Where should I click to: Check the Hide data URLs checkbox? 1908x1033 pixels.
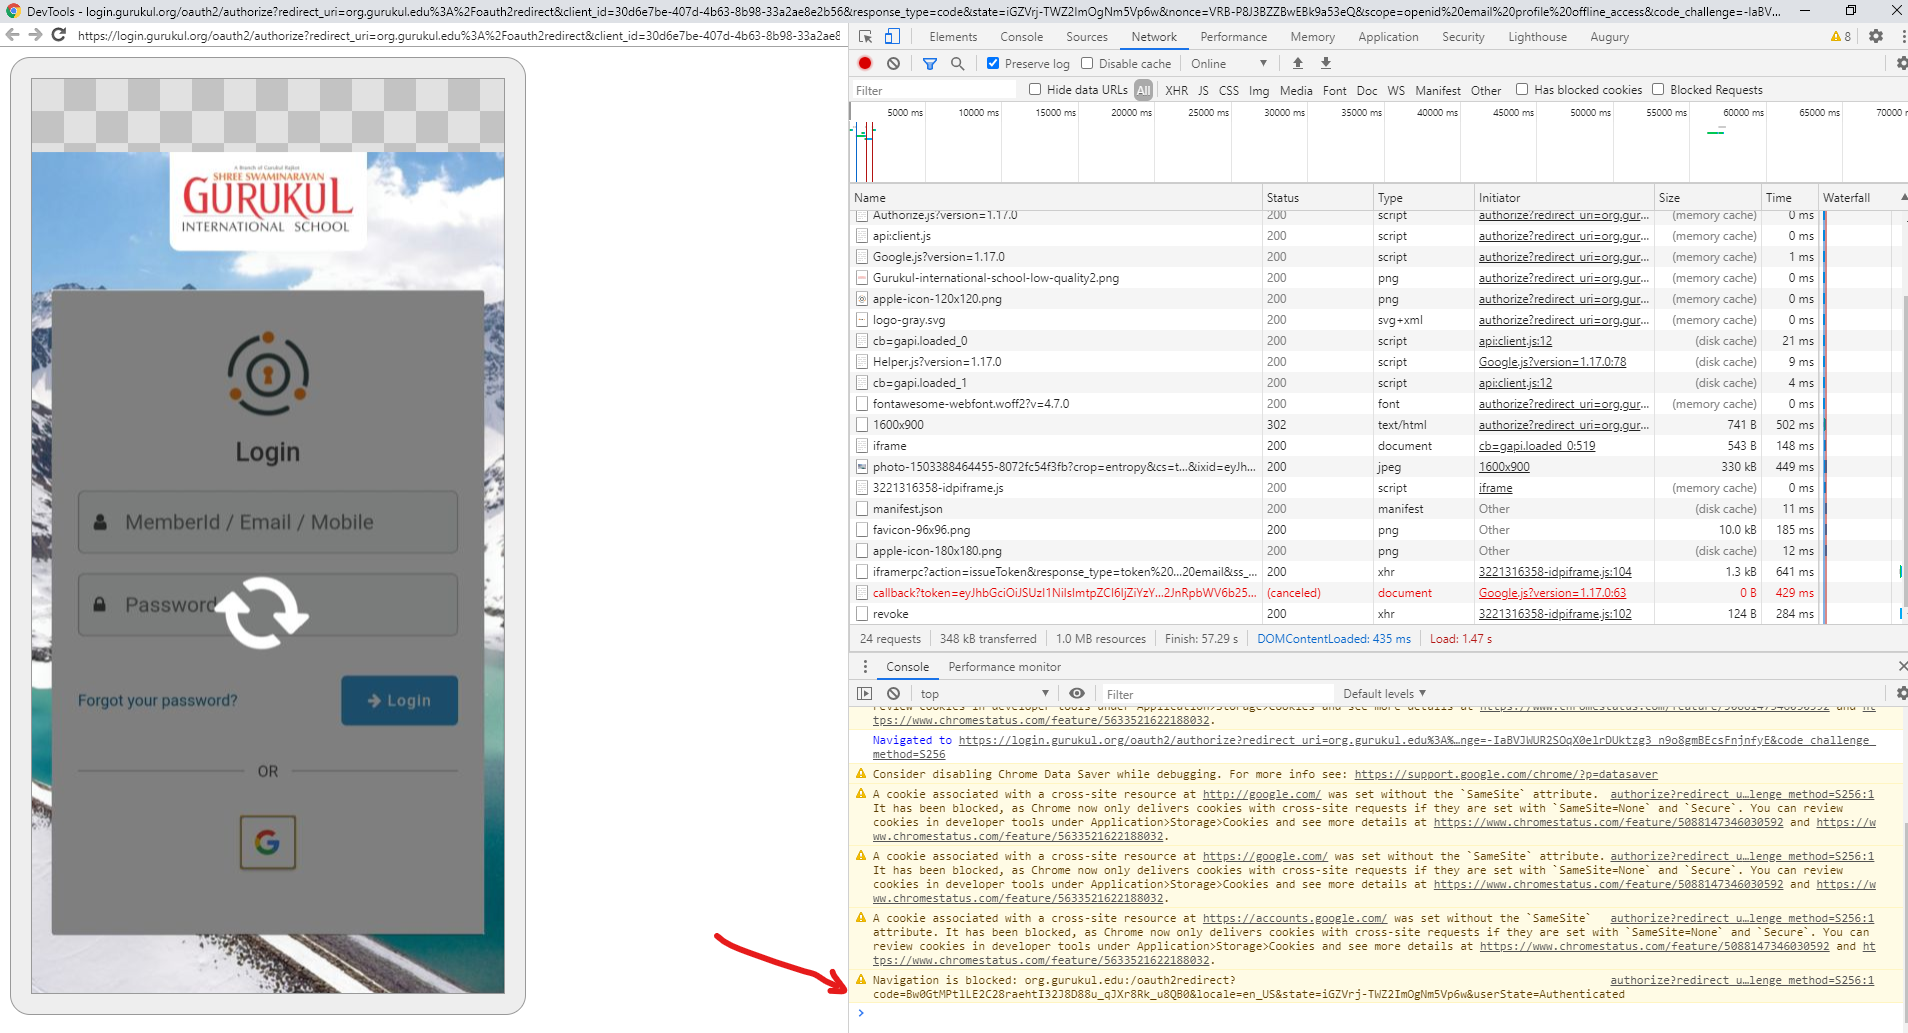1035,89
